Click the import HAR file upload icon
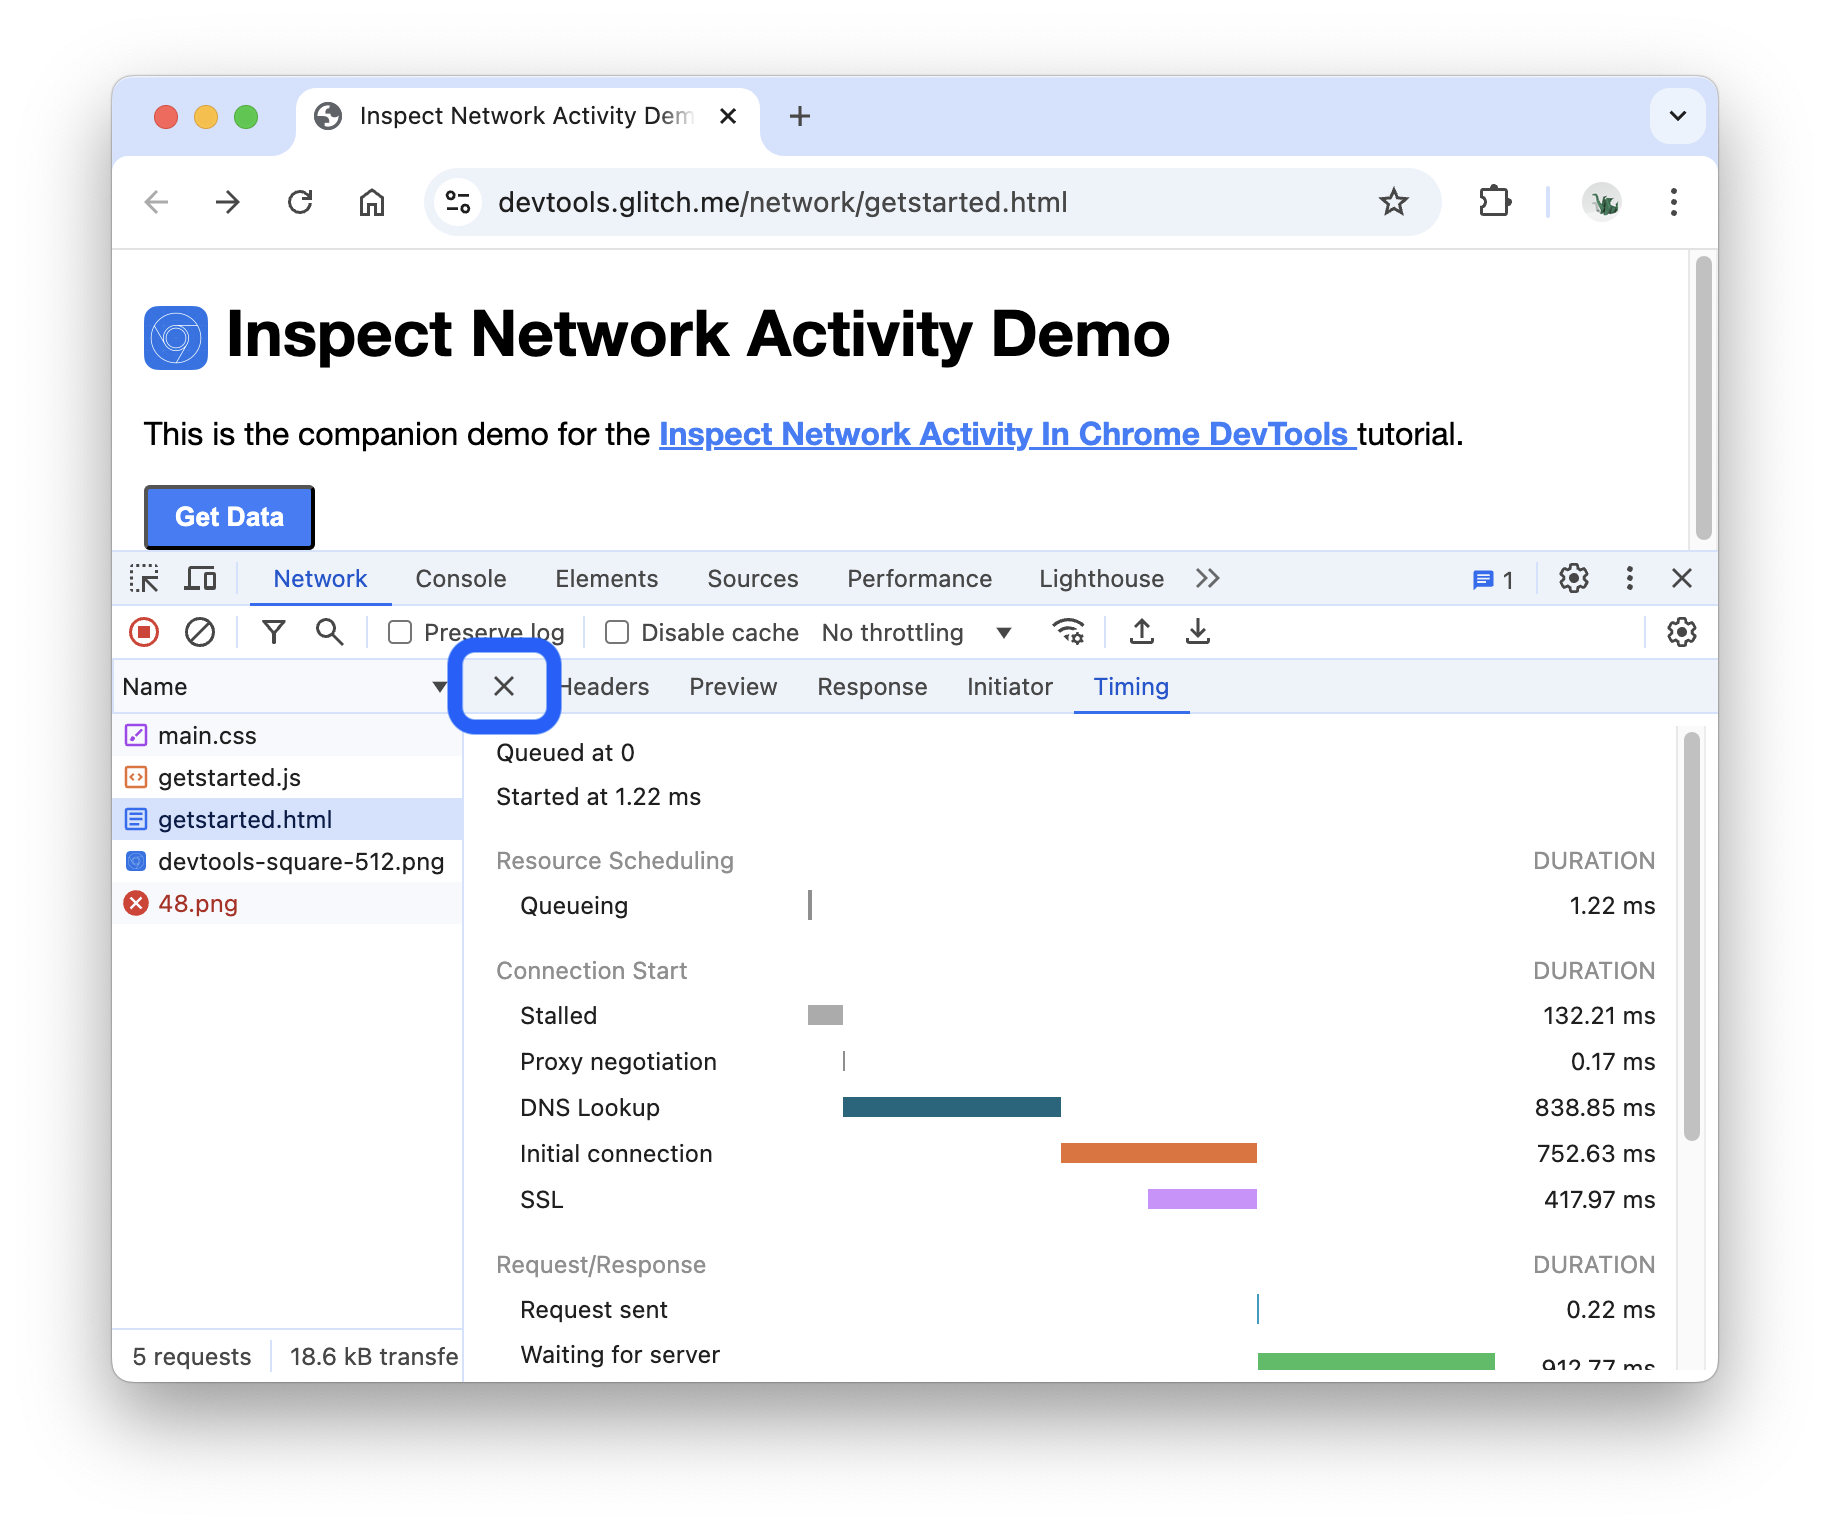Viewport: 1830px width, 1530px height. coord(1141,632)
